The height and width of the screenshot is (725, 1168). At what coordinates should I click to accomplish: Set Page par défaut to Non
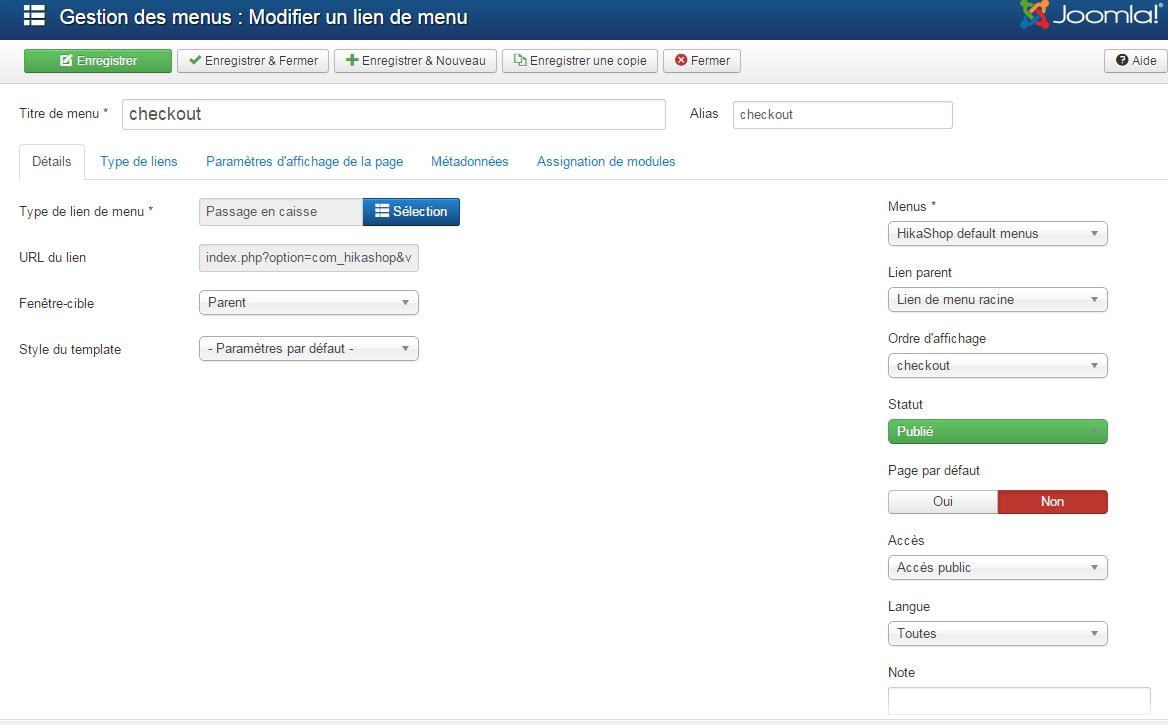pyautogui.click(x=1053, y=501)
